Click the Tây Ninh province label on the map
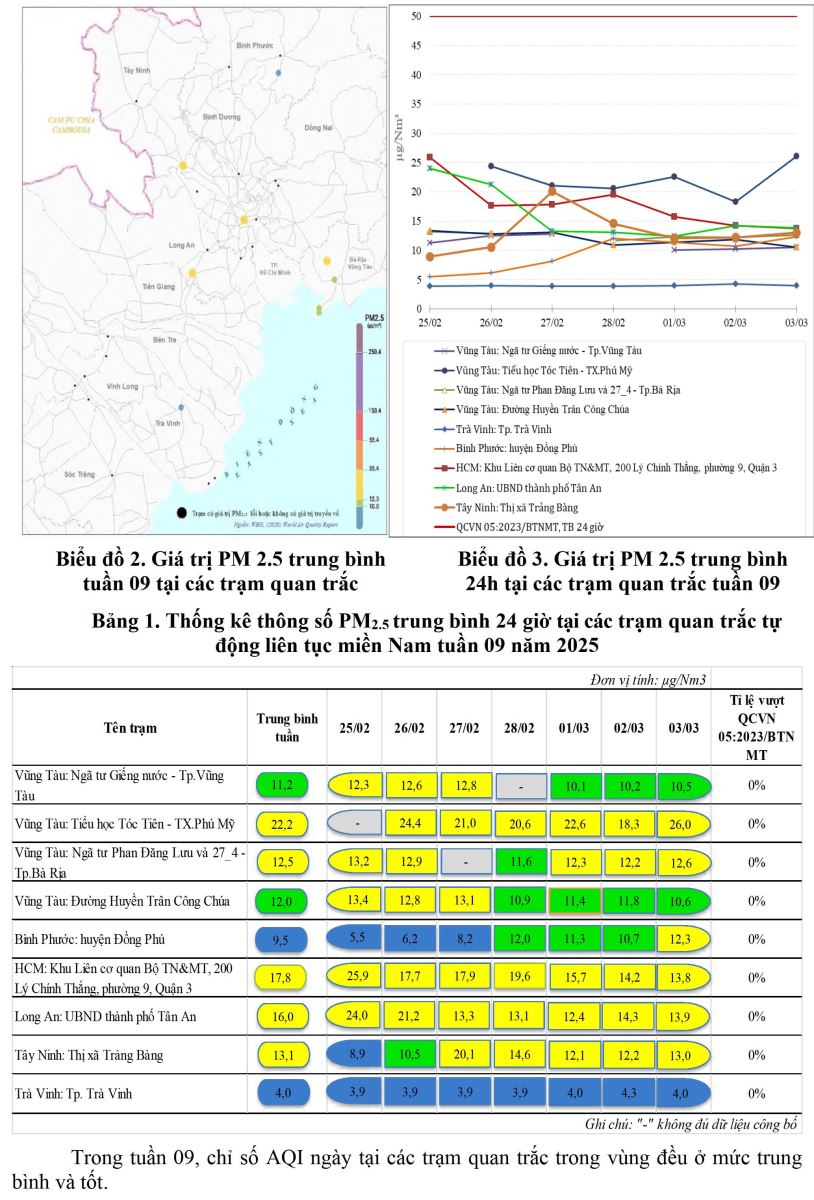This screenshot has height=1200, width=814. [x=135, y=71]
